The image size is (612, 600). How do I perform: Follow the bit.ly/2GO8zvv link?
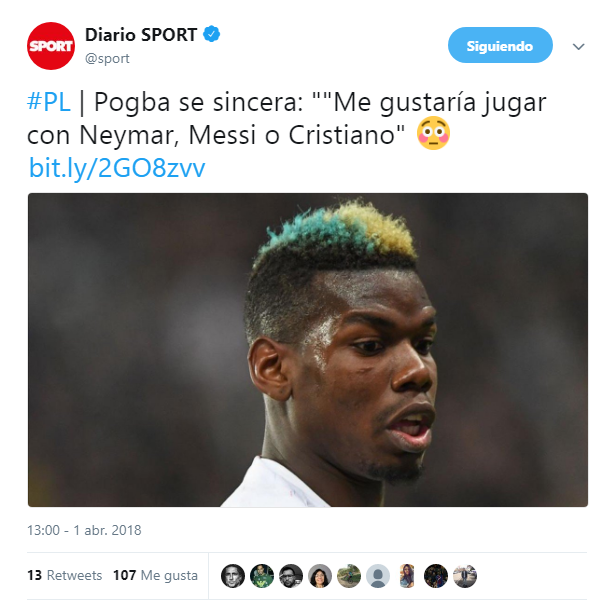click(x=117, y=168)
